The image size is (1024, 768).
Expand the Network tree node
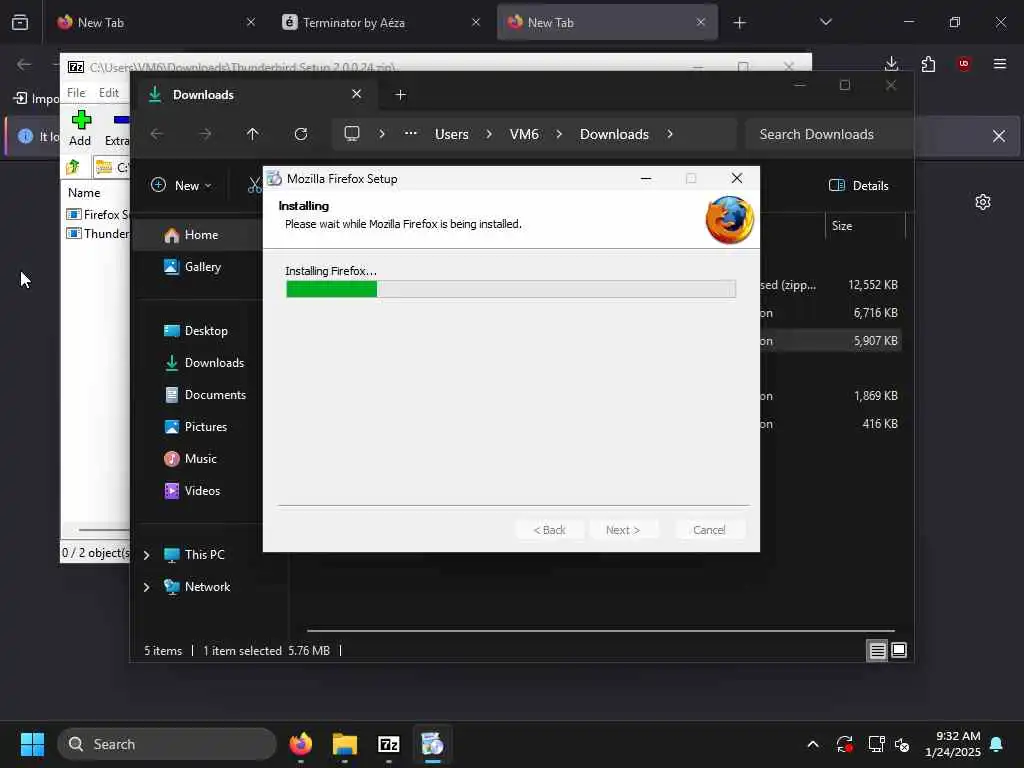click(147, 587)
